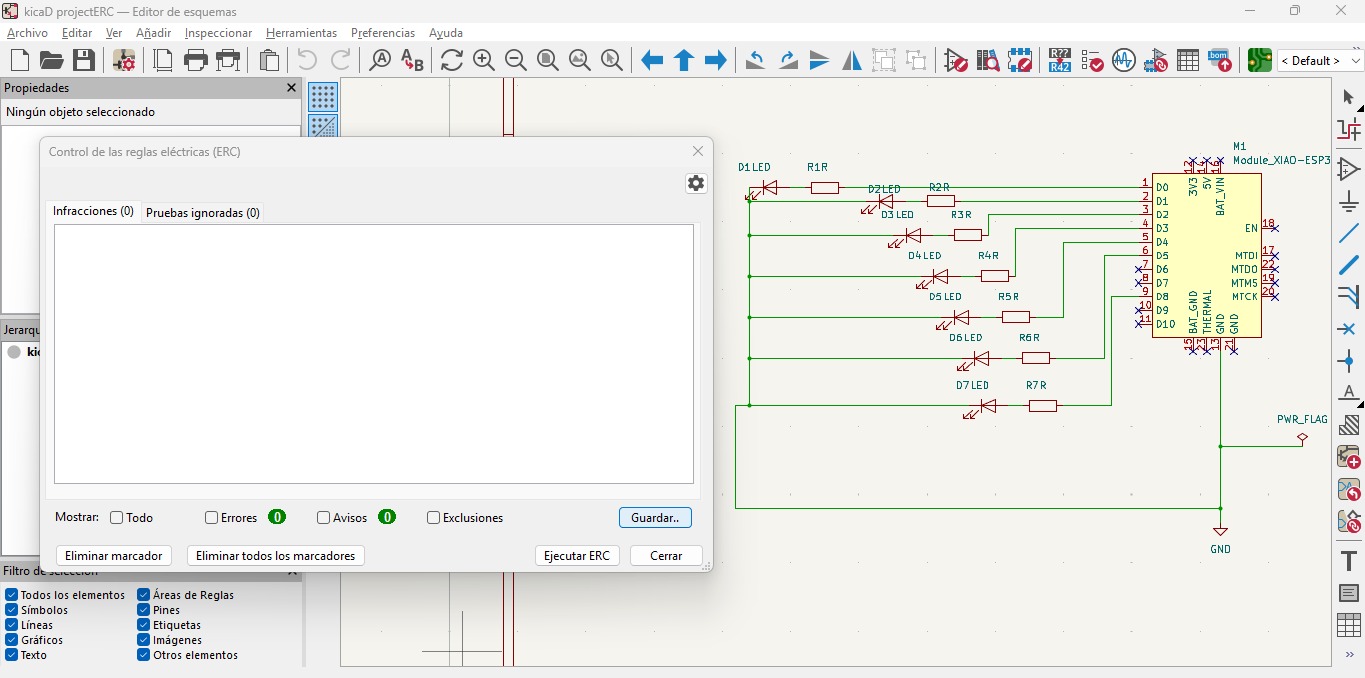
Task: Mirror selection vertically
Action: [x=820, y=60]
